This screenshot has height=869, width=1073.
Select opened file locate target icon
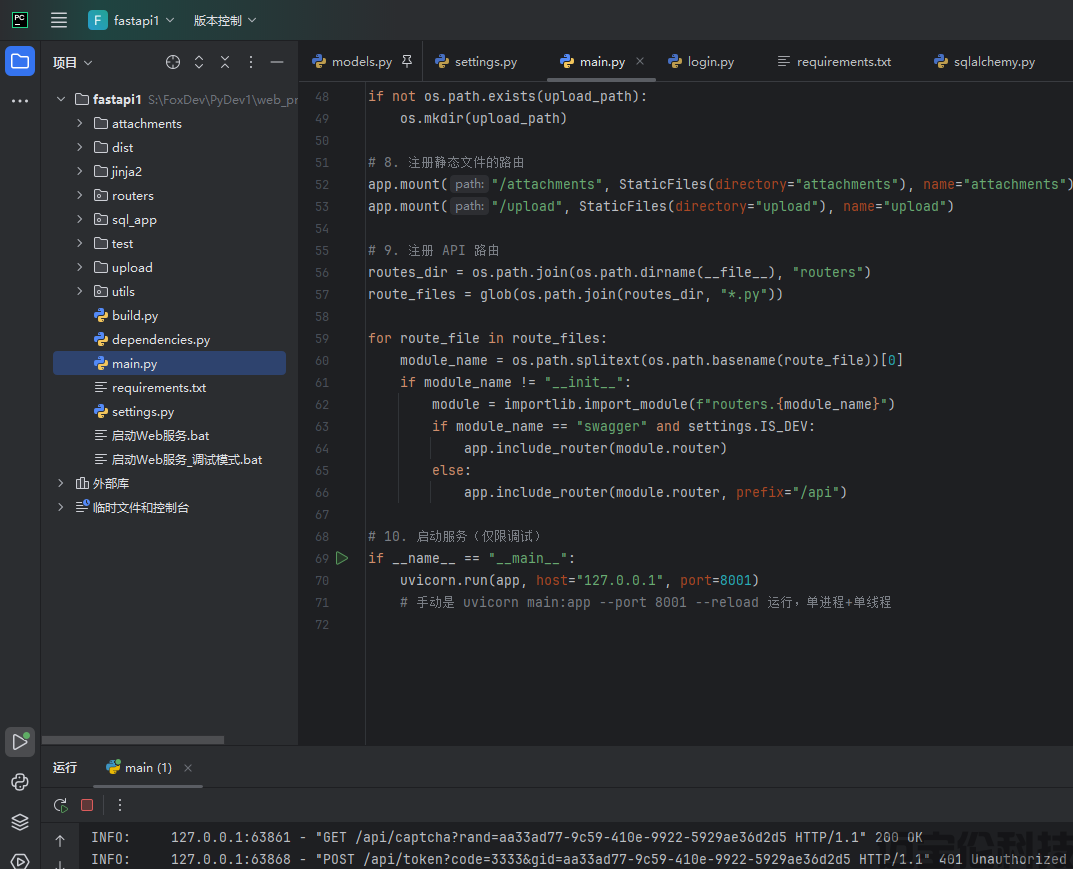coord(173,62)
